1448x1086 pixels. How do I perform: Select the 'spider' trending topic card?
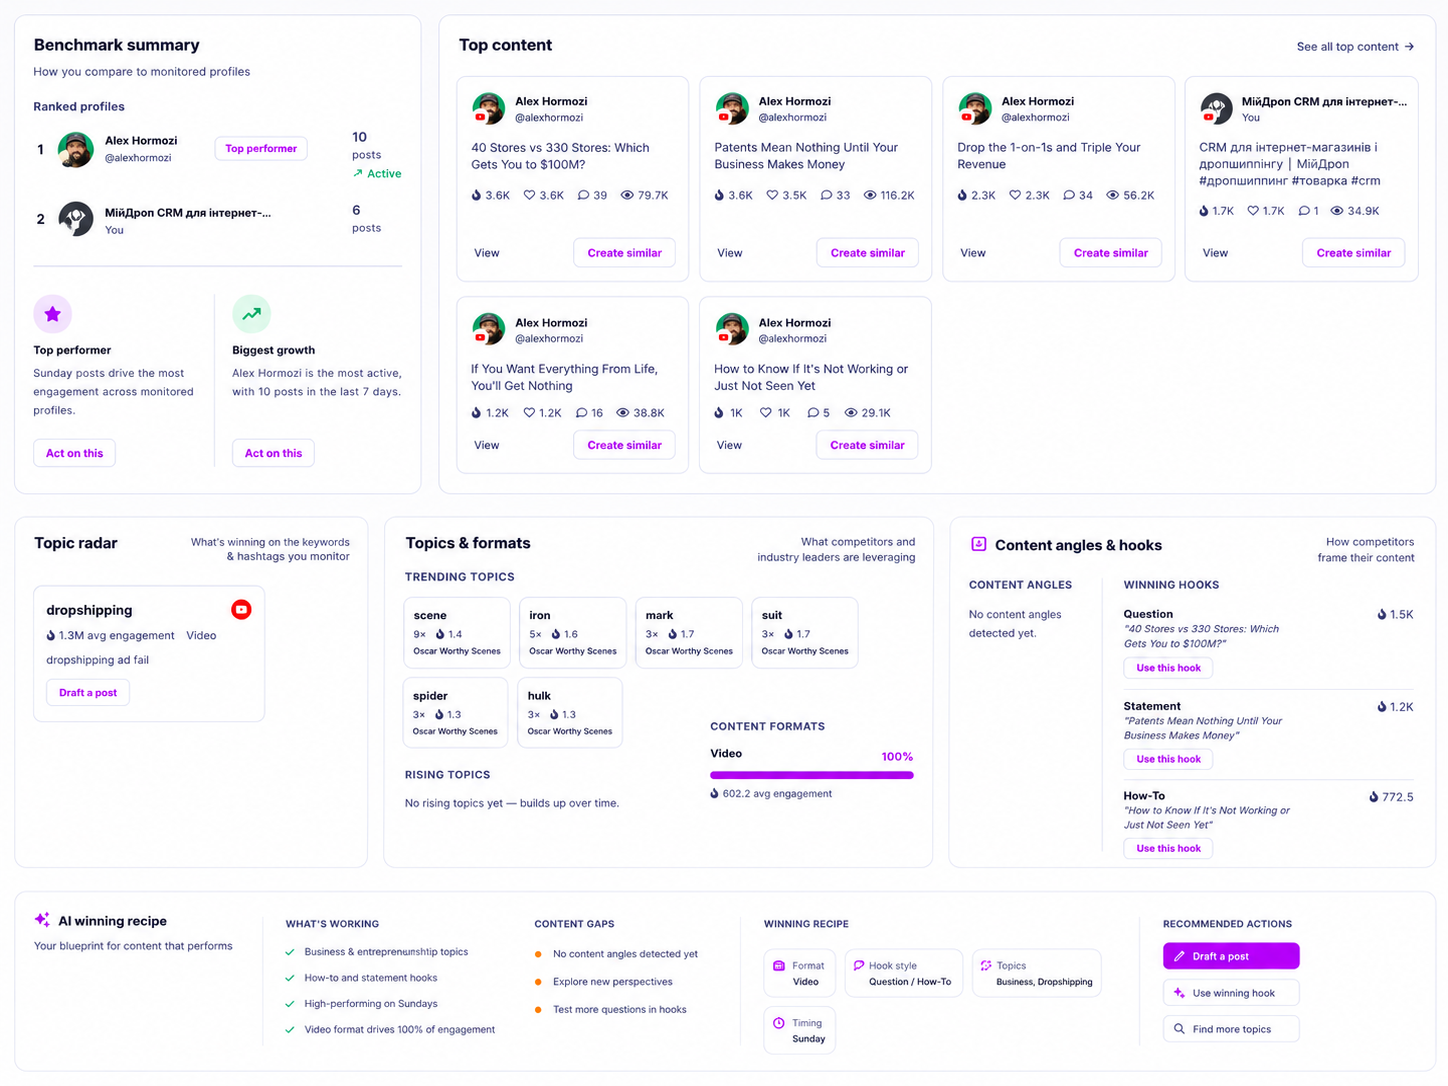tap(456, 713)
